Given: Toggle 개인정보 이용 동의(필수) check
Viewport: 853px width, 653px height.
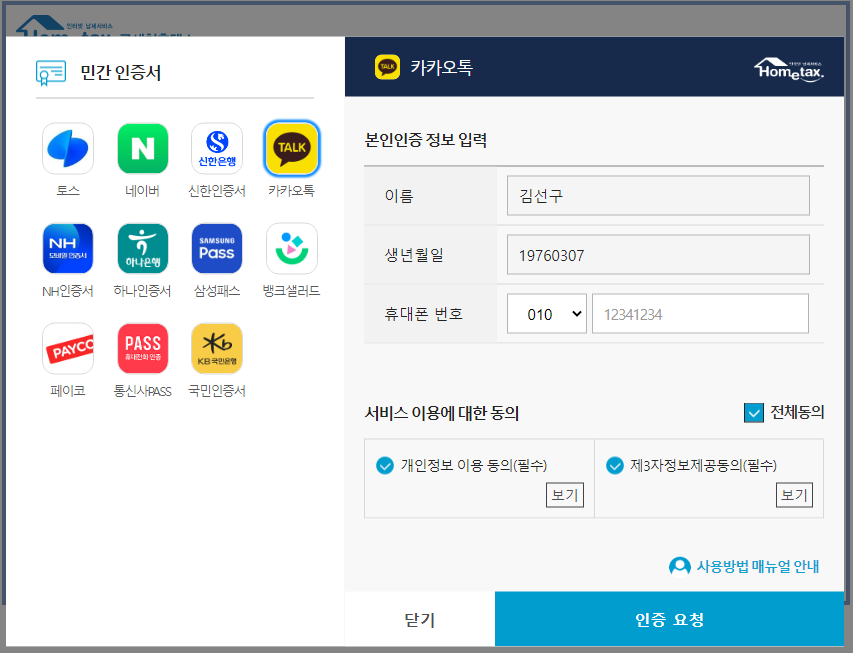Looking at the screenshot, I should coord(385,466).
